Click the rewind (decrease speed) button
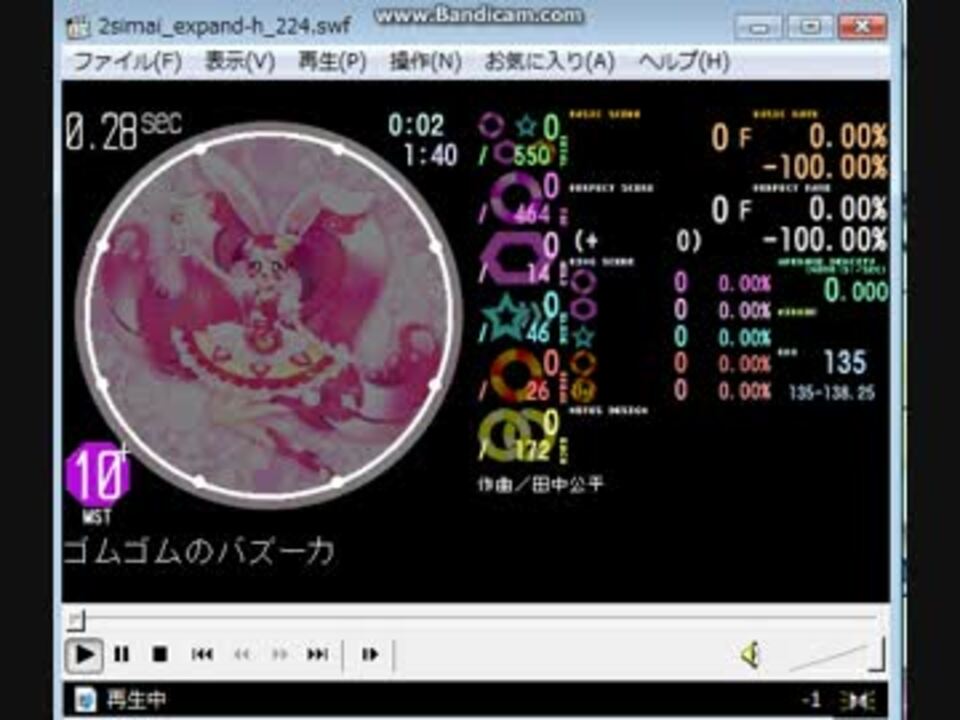The height and width of the screenshot is (720, 960). 242,654
